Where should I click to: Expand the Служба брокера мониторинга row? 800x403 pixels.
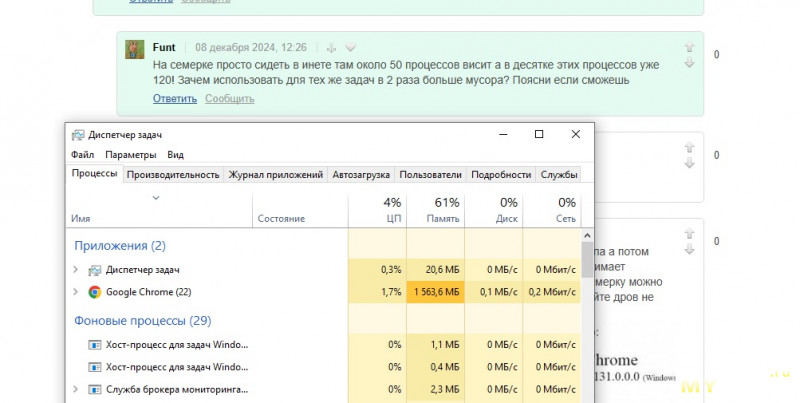76,389
